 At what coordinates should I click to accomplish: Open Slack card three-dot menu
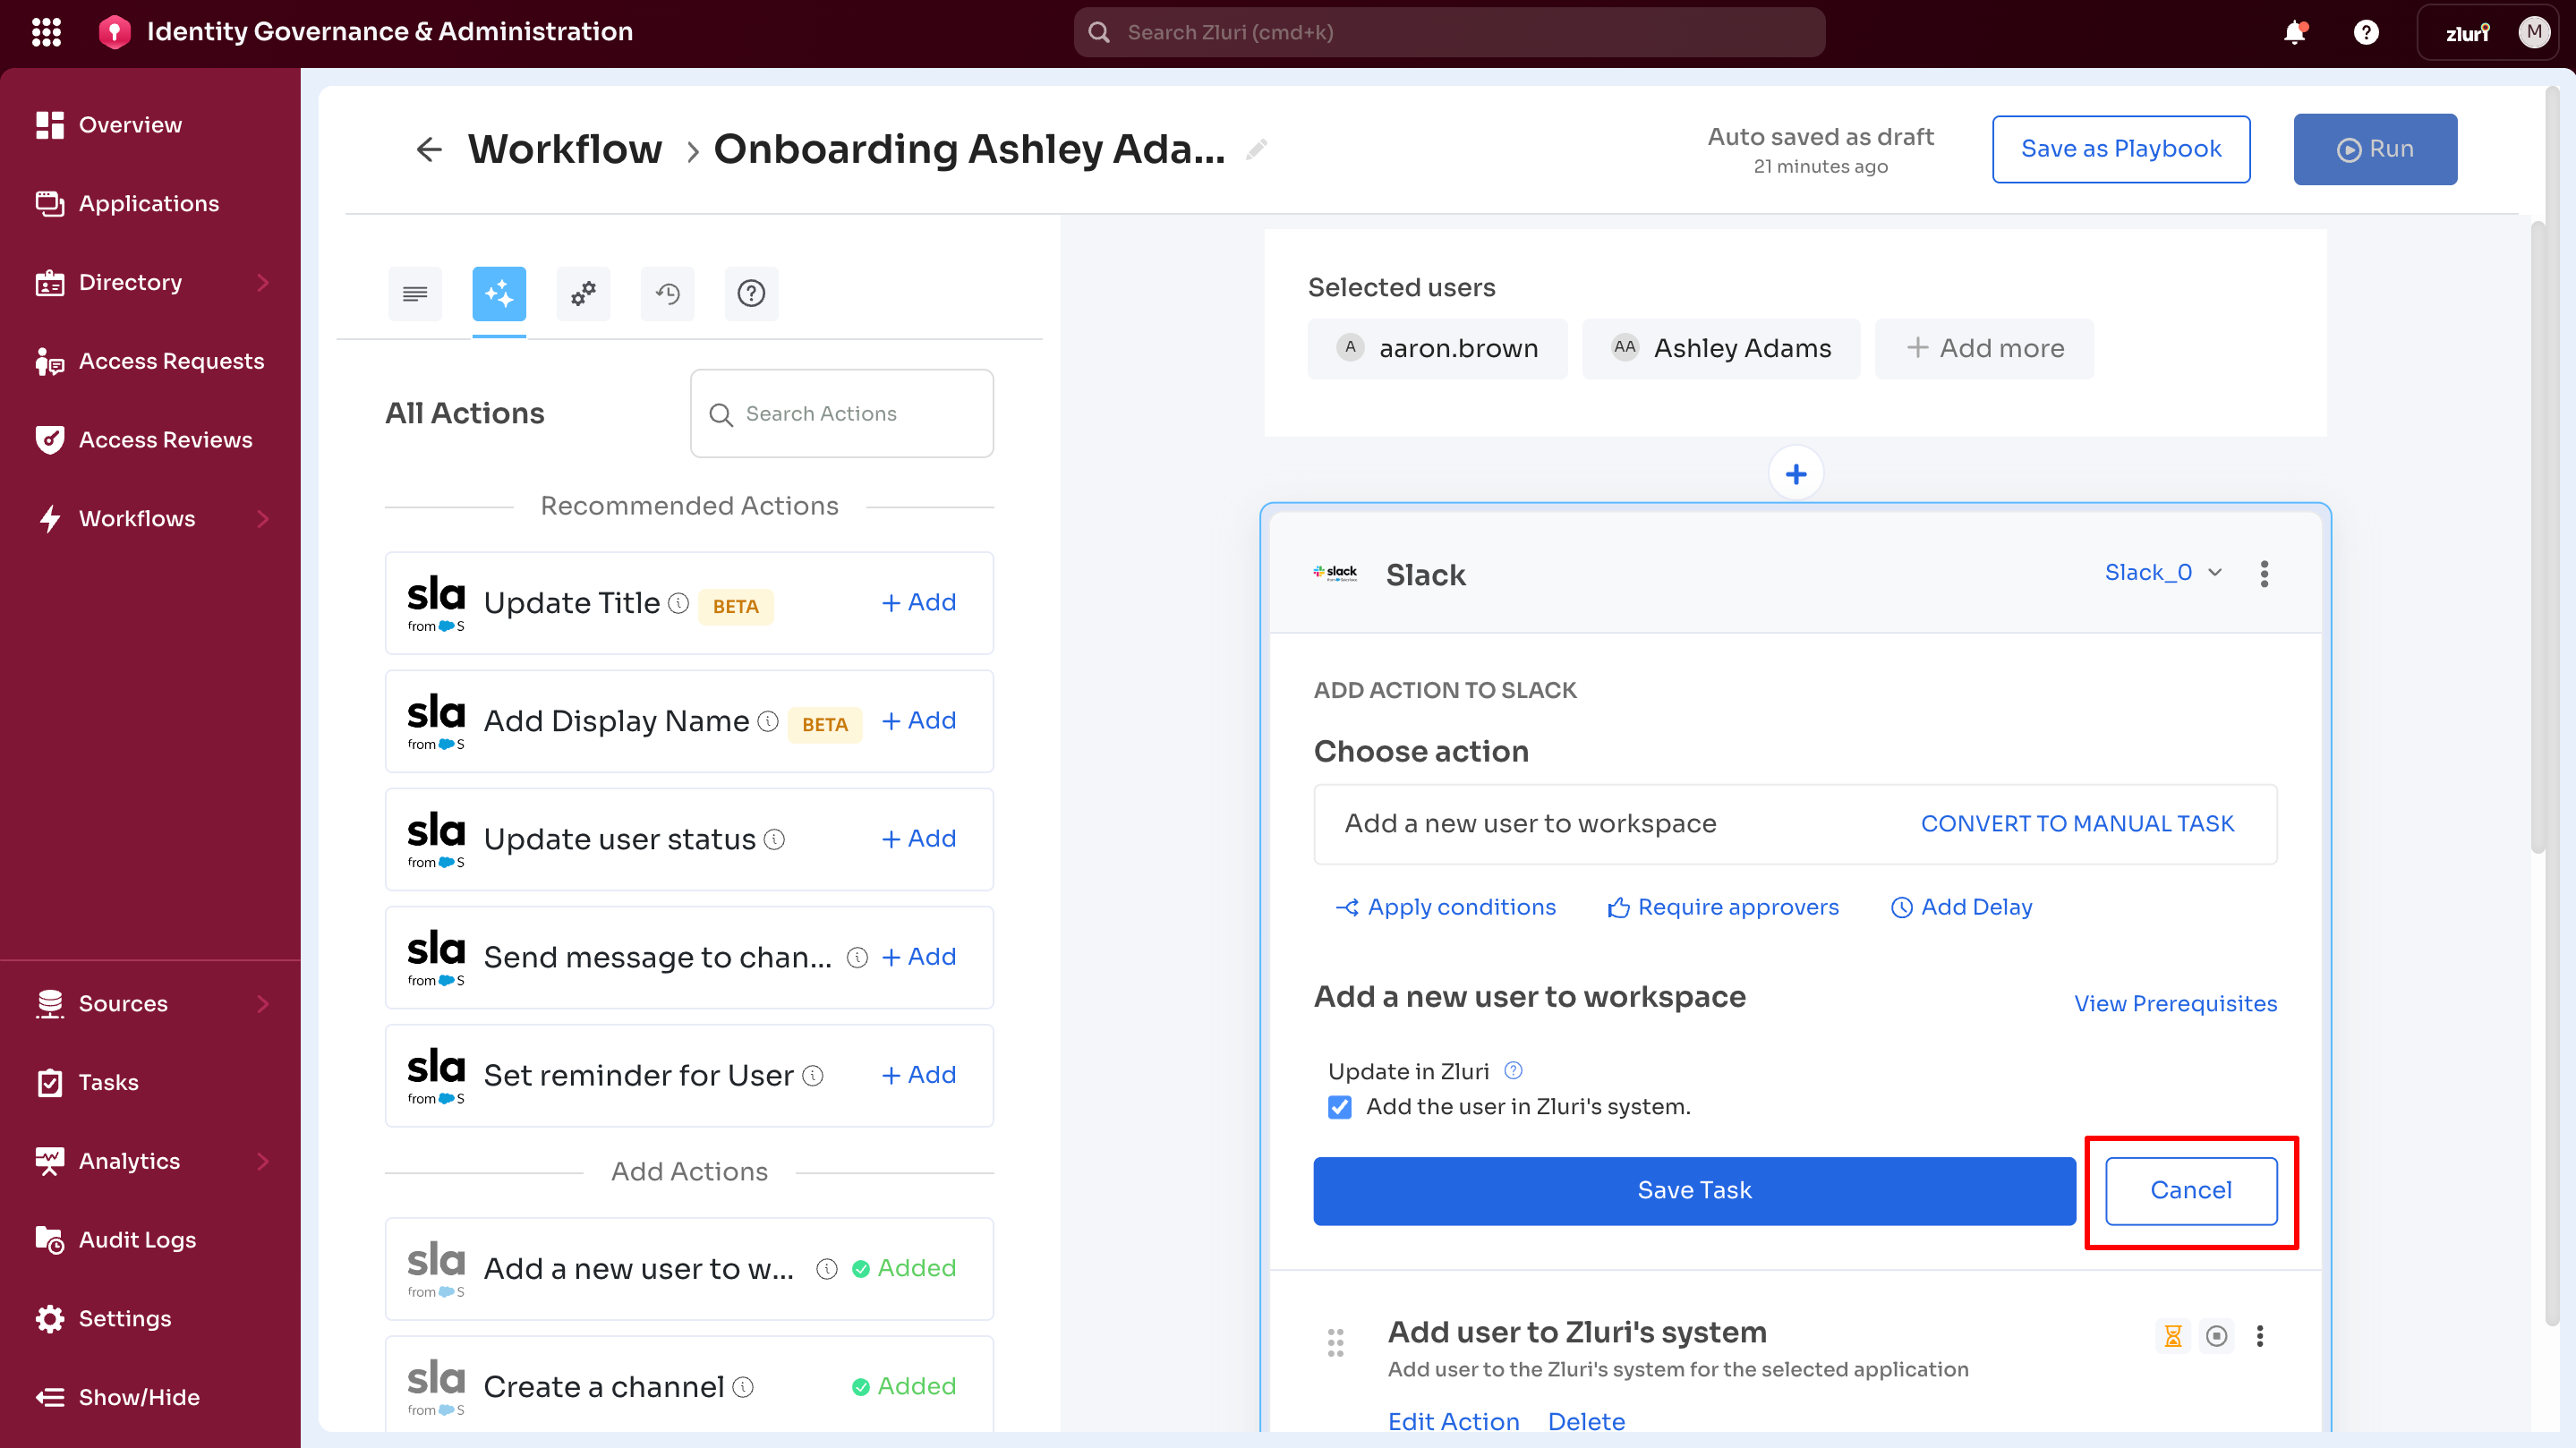[2264, 573]
